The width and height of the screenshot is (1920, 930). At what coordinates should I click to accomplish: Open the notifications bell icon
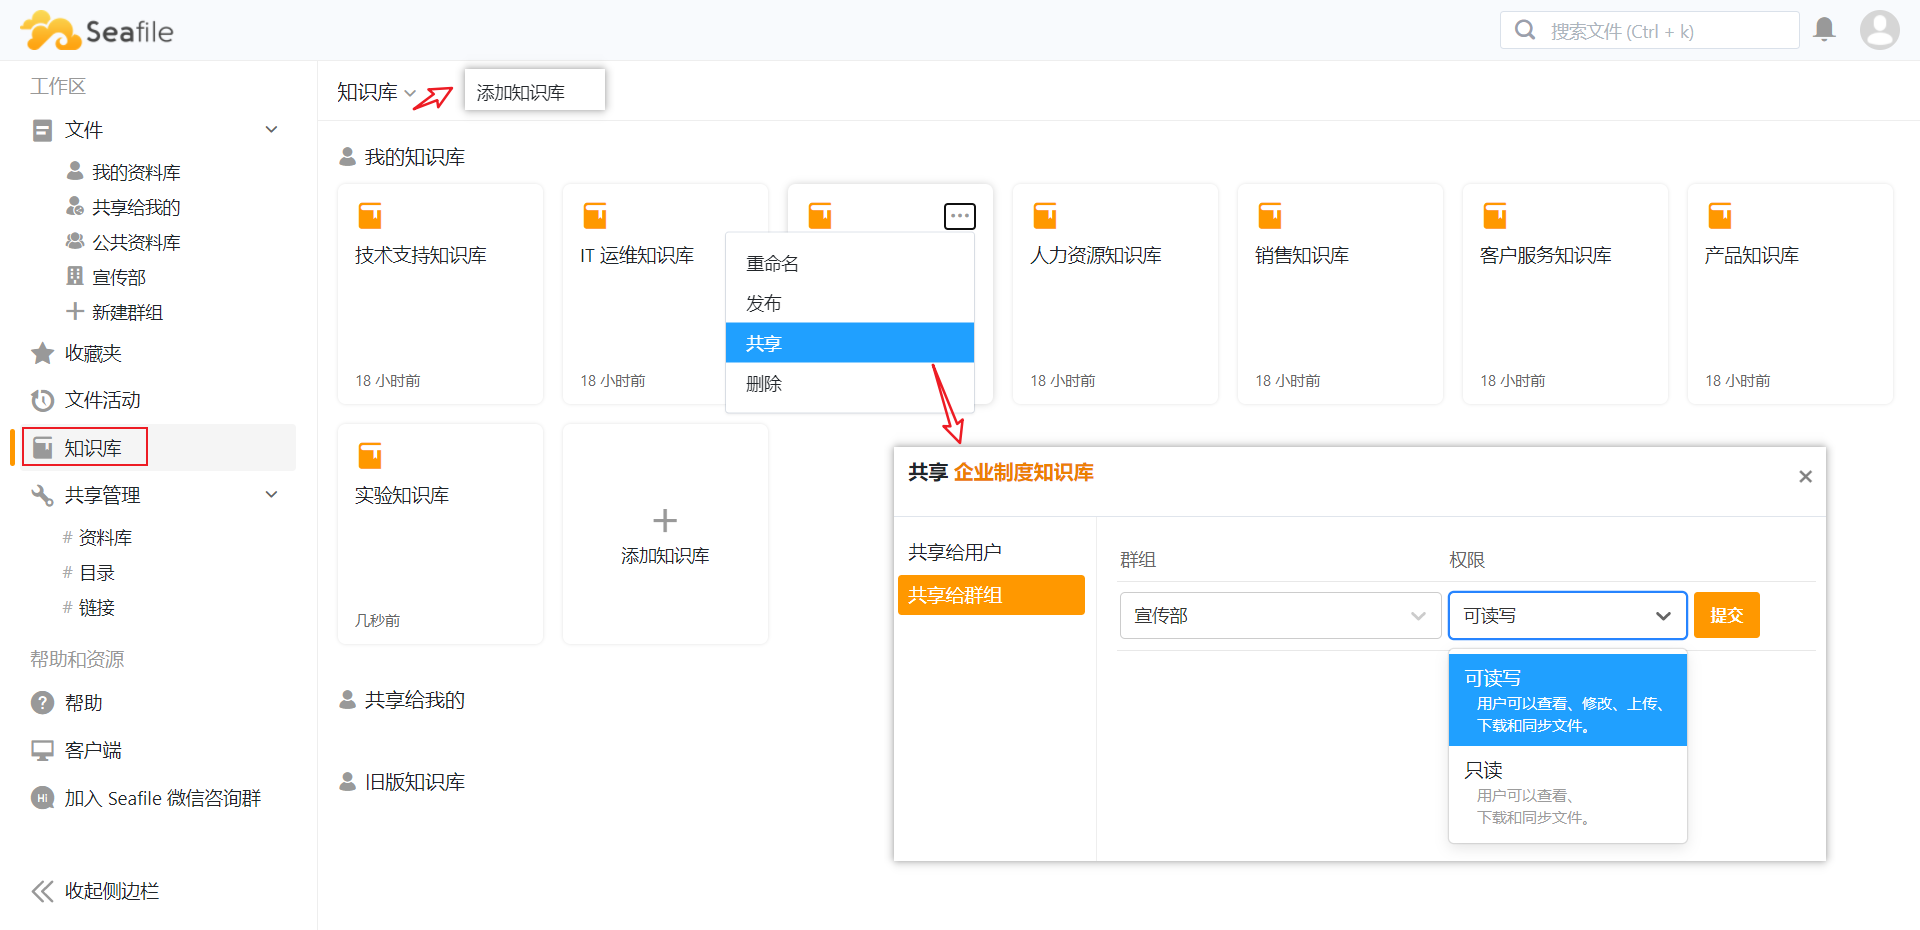coord(1824,29)
